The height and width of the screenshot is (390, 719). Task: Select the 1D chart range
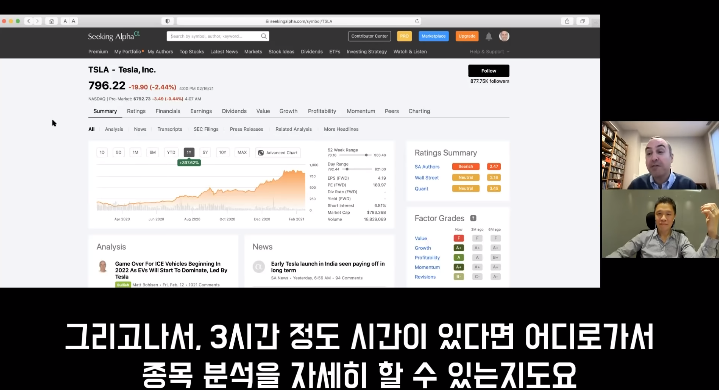pyautogui.click(x=102, y=153)
